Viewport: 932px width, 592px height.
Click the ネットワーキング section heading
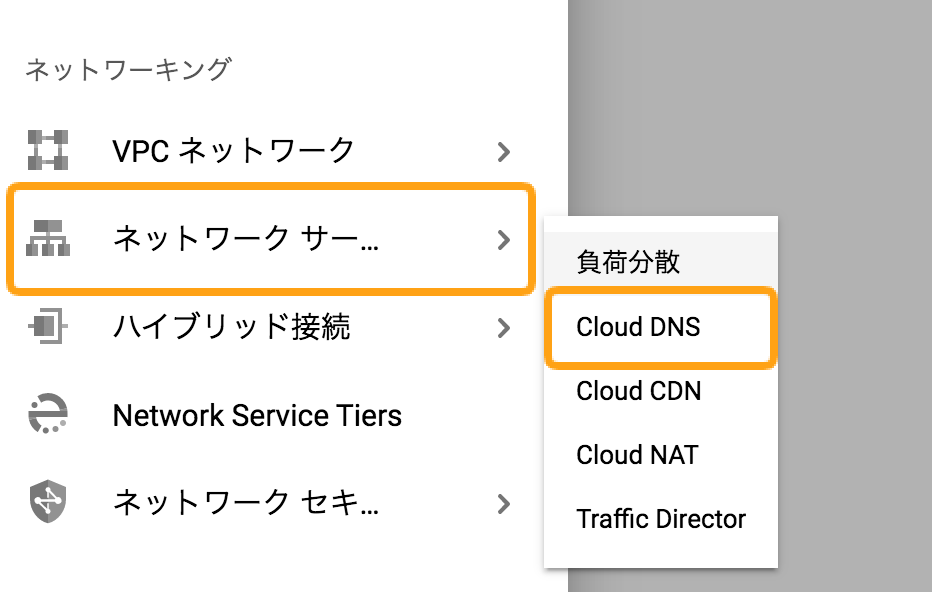[x=128, y=70]
